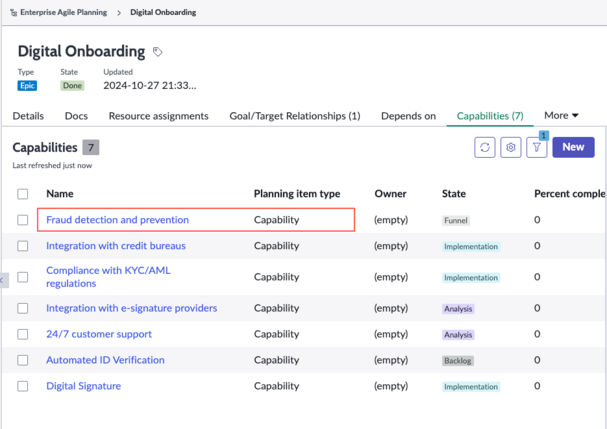The image size is (607, 429).
Task: Open the Resource assignments tab
Action: click(x=158, y=116)
